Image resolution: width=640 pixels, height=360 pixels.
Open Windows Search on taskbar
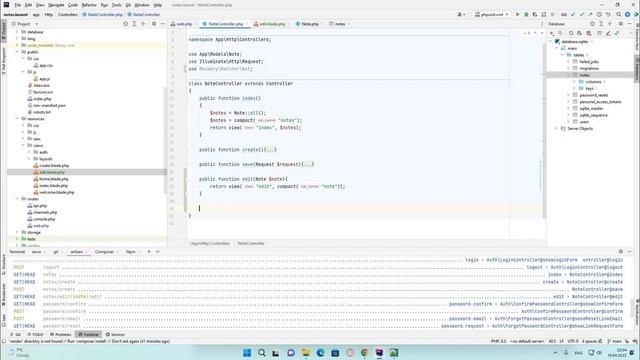tap(262, 353)
